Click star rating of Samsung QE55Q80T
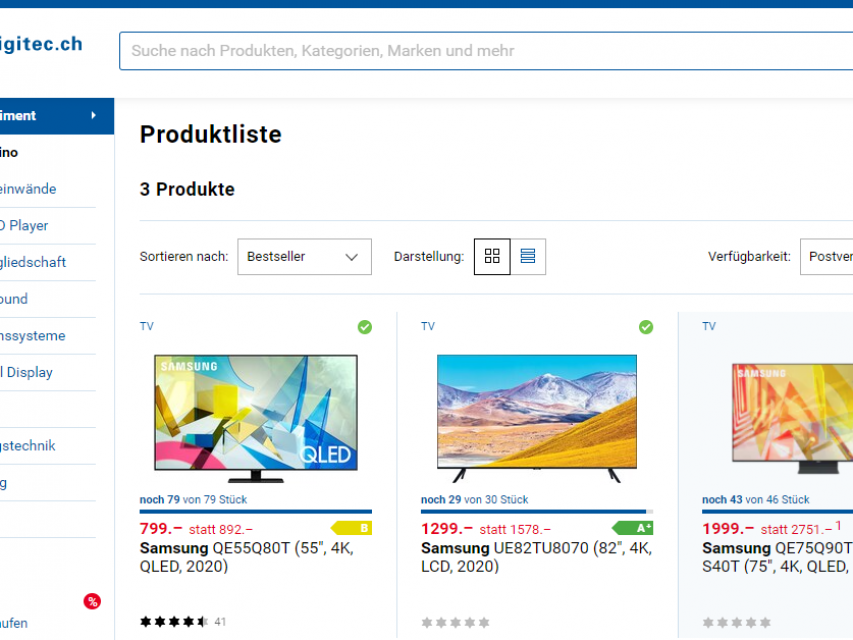 coord(174,622)
